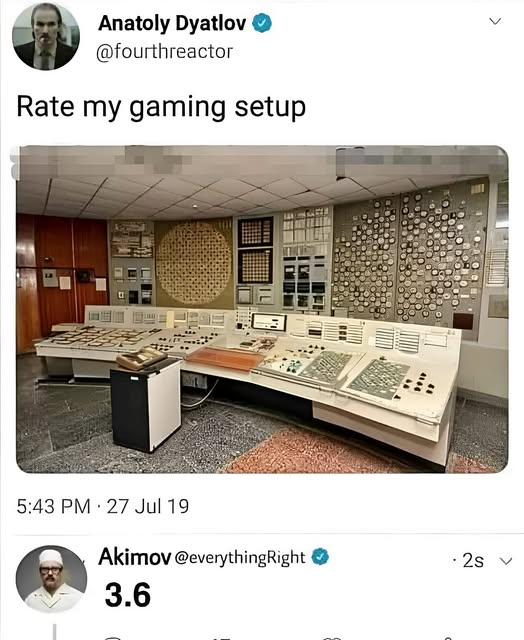Visit the @fourthreactor handle

[x=164, y=51]
